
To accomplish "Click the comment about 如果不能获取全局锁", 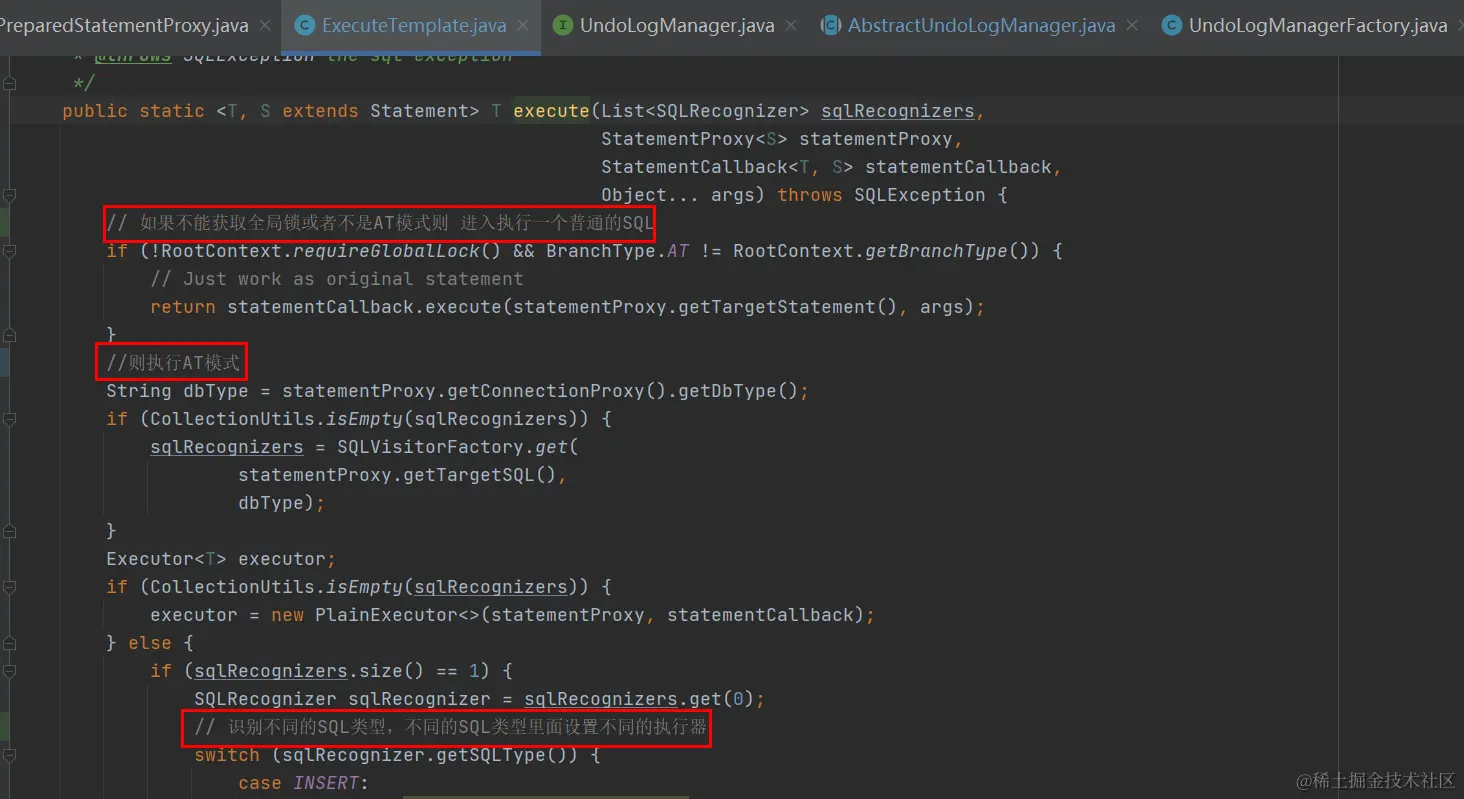I will (380, 222).
